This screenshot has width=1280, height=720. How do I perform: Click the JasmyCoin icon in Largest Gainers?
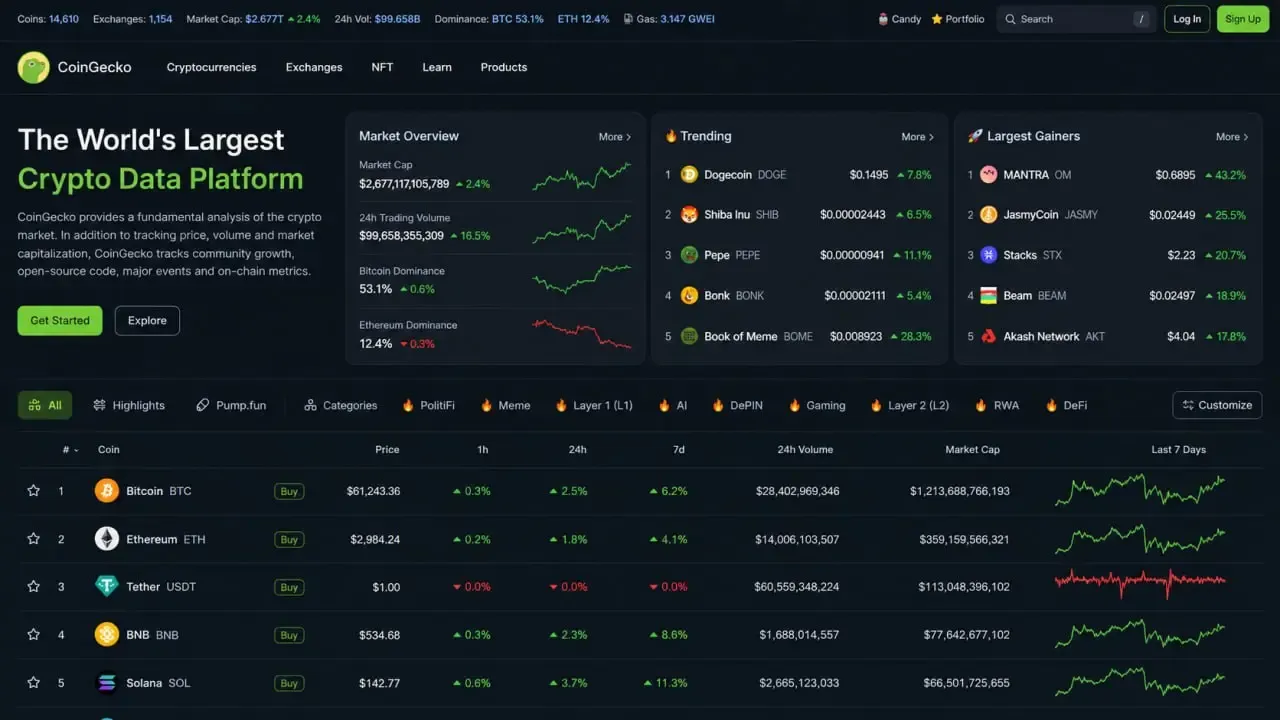point(988,215)
